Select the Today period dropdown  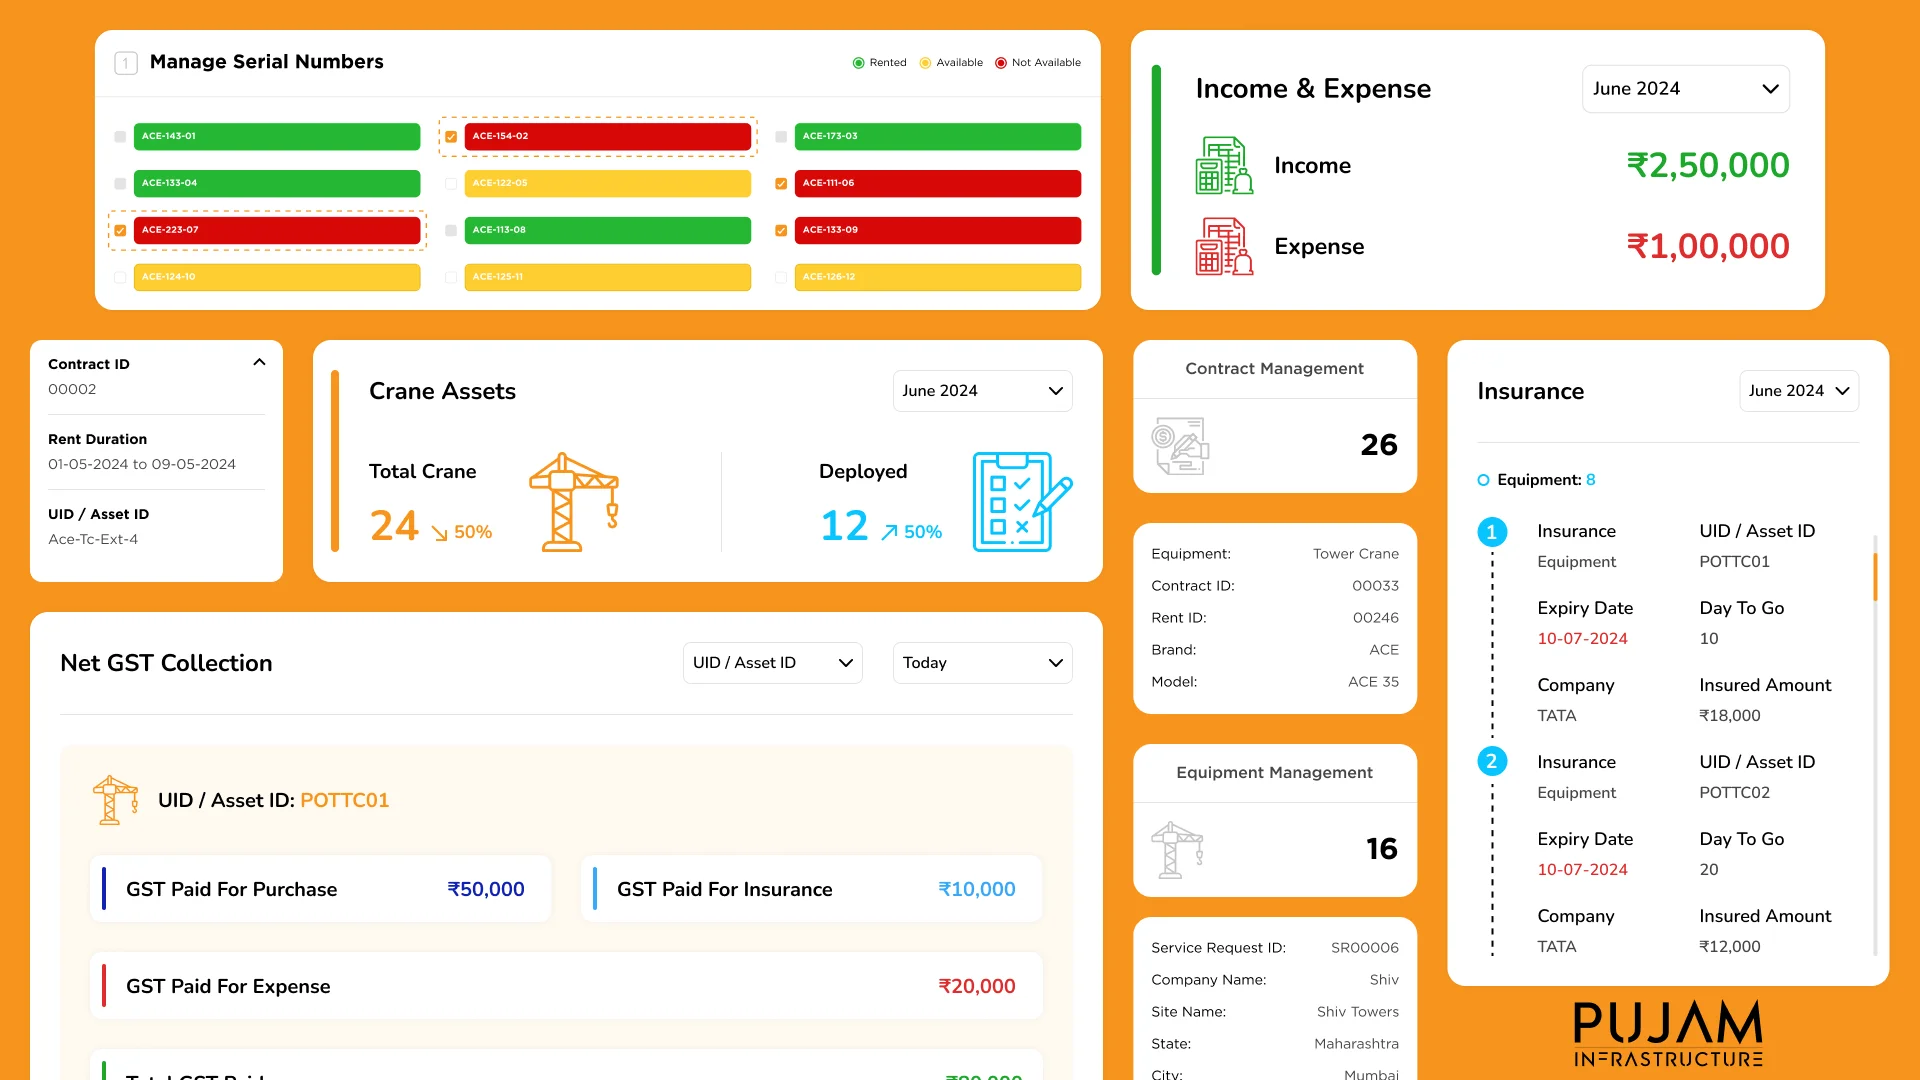coord(982,663)
